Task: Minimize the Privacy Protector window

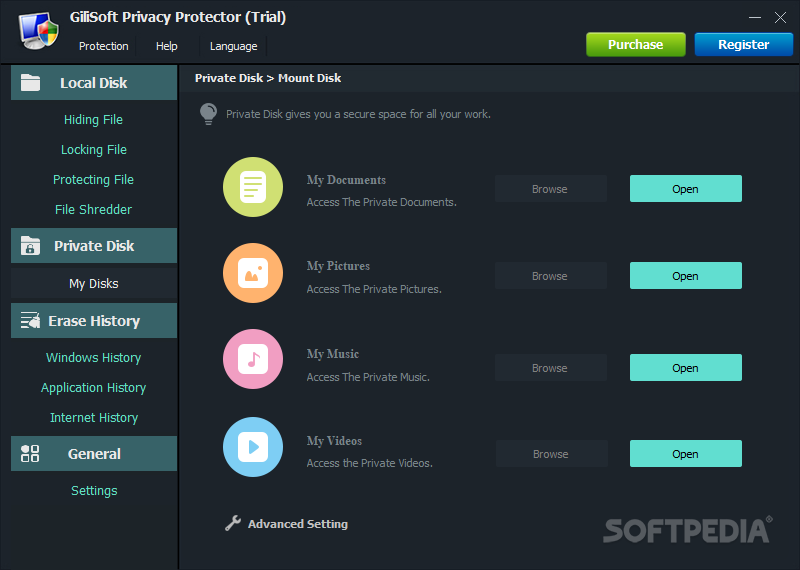Action: click(755, 17)
